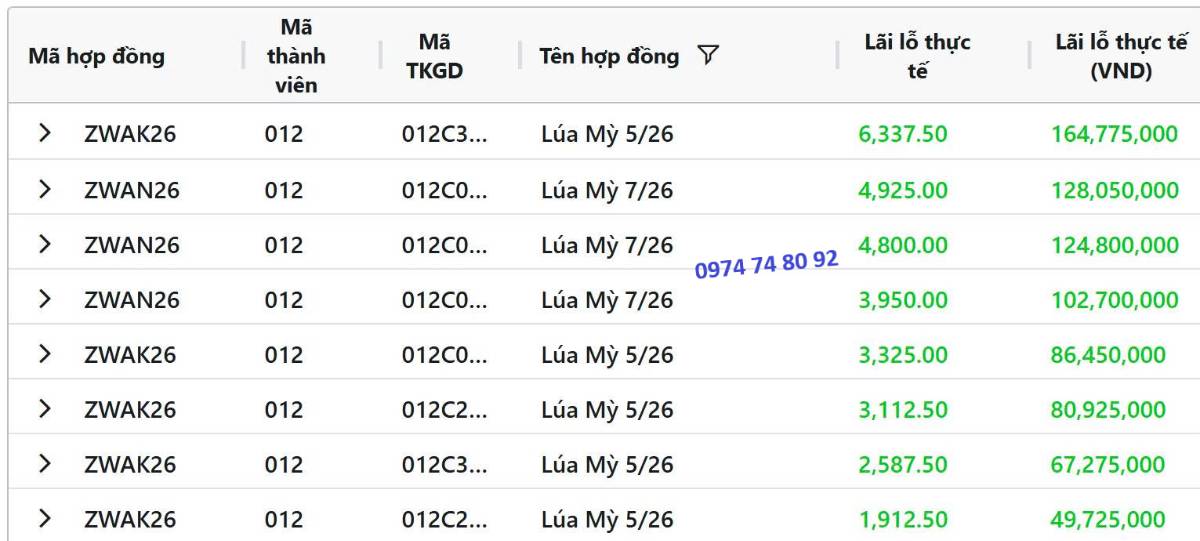Click 012C2... in the 3,112.50 row
Image resolution: width=1200 pixels, height=541 pixels.
445,410
